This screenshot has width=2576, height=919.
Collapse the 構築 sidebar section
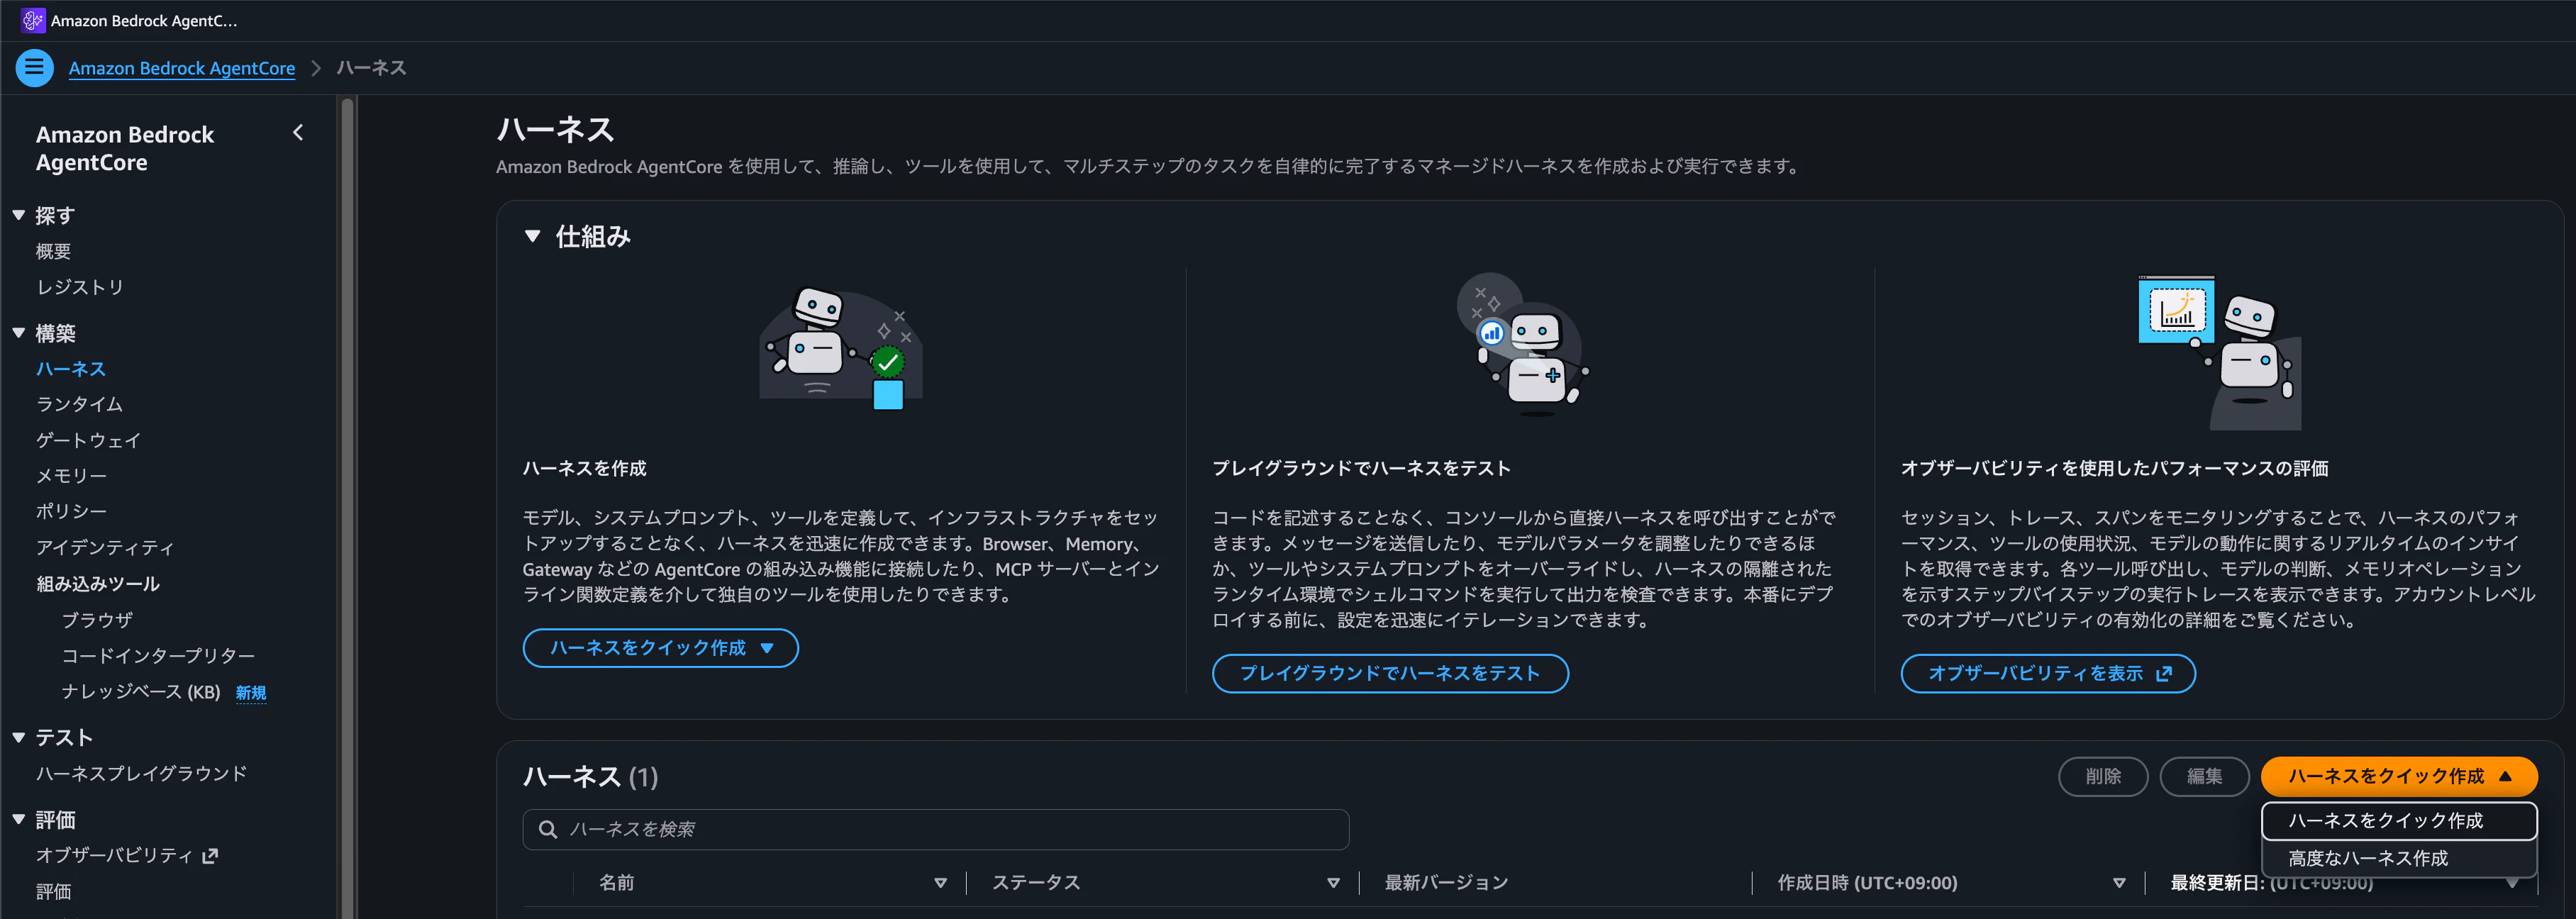coord(19,333)
